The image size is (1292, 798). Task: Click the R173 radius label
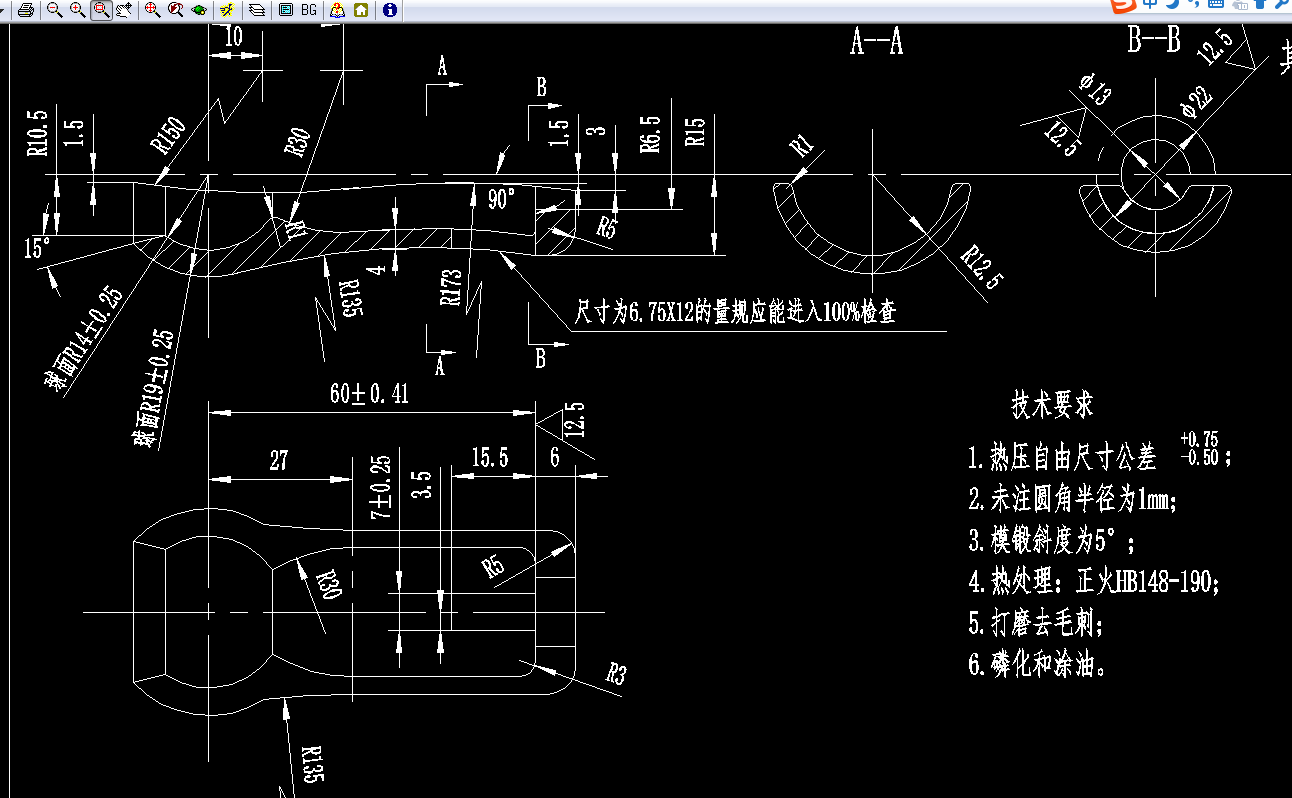coord(453,286)
